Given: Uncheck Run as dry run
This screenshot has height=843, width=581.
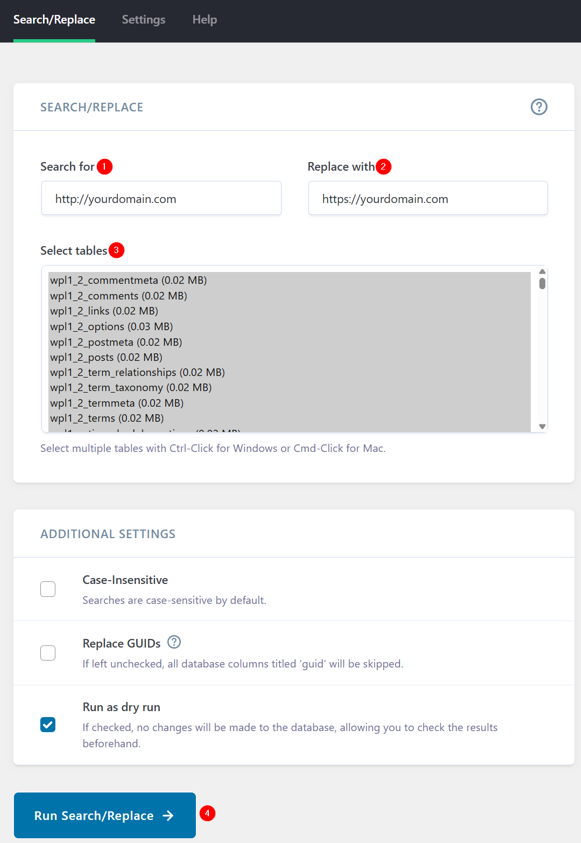Looking at the screenshot, I should [x=48, y=724].
